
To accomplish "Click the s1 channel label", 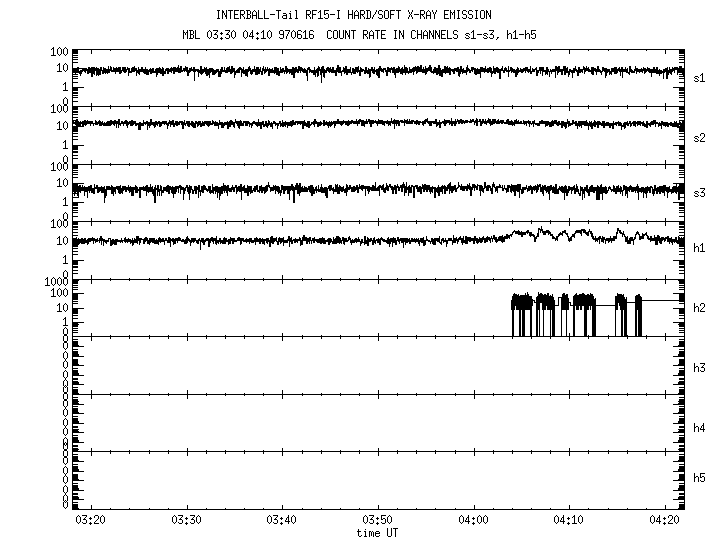I will point(700,77).
